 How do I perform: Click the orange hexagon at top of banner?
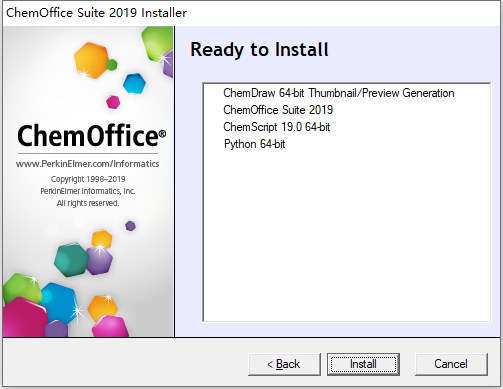coord(91,61)
